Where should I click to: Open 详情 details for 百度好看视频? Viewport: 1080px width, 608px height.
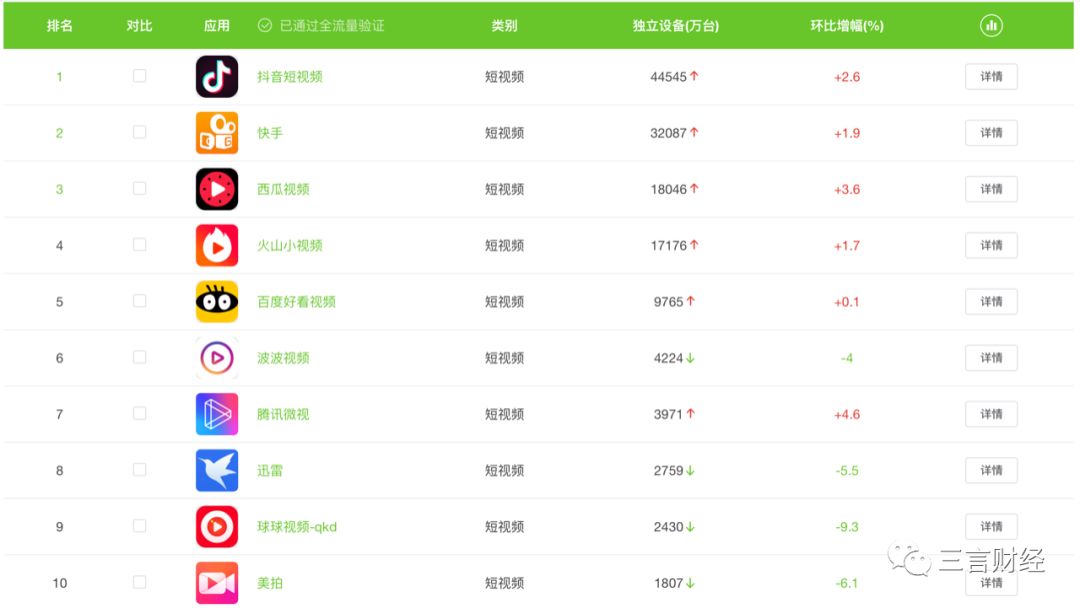[x=991, y=302]
